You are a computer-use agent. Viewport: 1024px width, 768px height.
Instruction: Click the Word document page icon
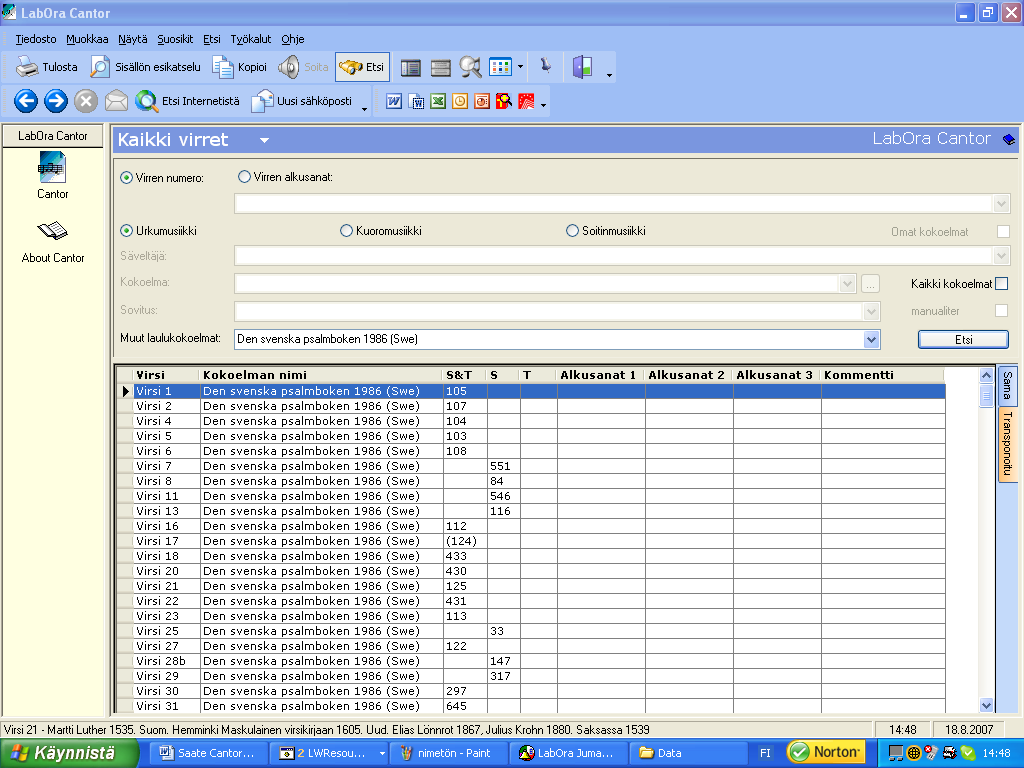pyautogui.click(x=417, y=101)
